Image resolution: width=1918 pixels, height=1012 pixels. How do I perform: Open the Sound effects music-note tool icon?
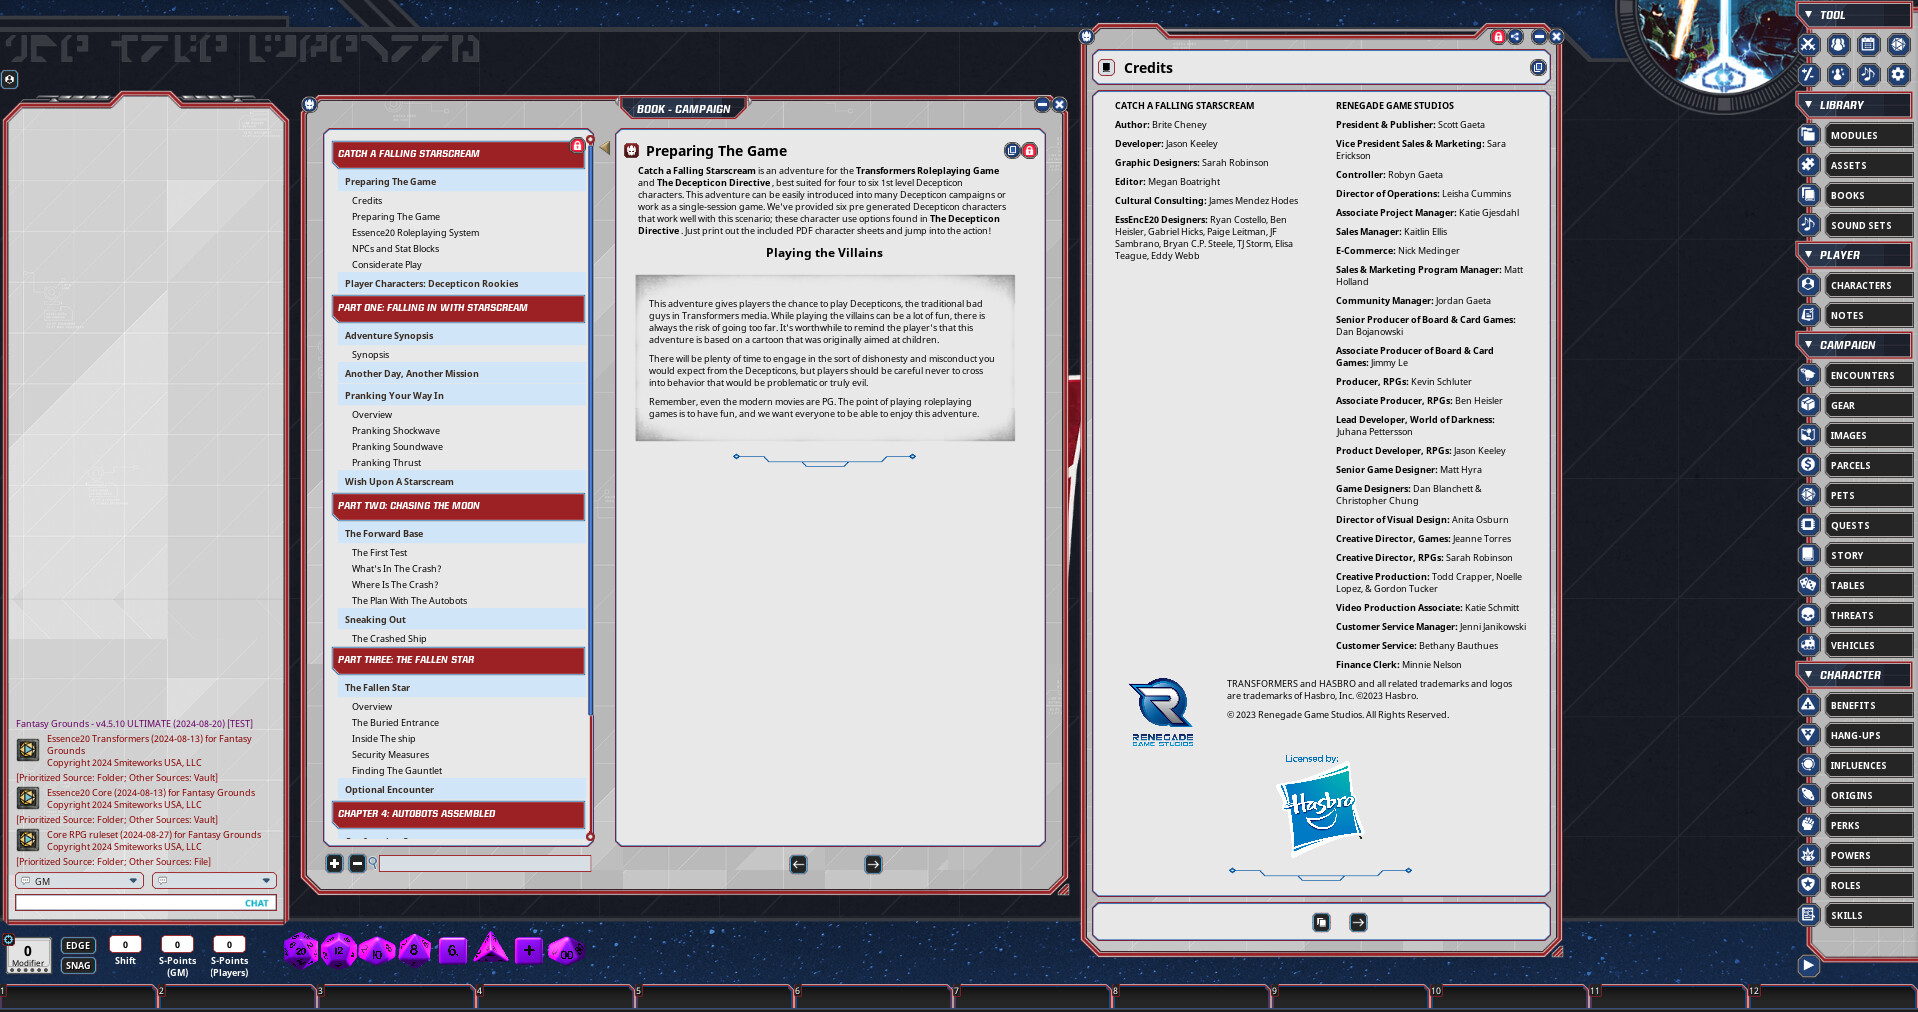pyautogui.click(x=1866, y=74)
